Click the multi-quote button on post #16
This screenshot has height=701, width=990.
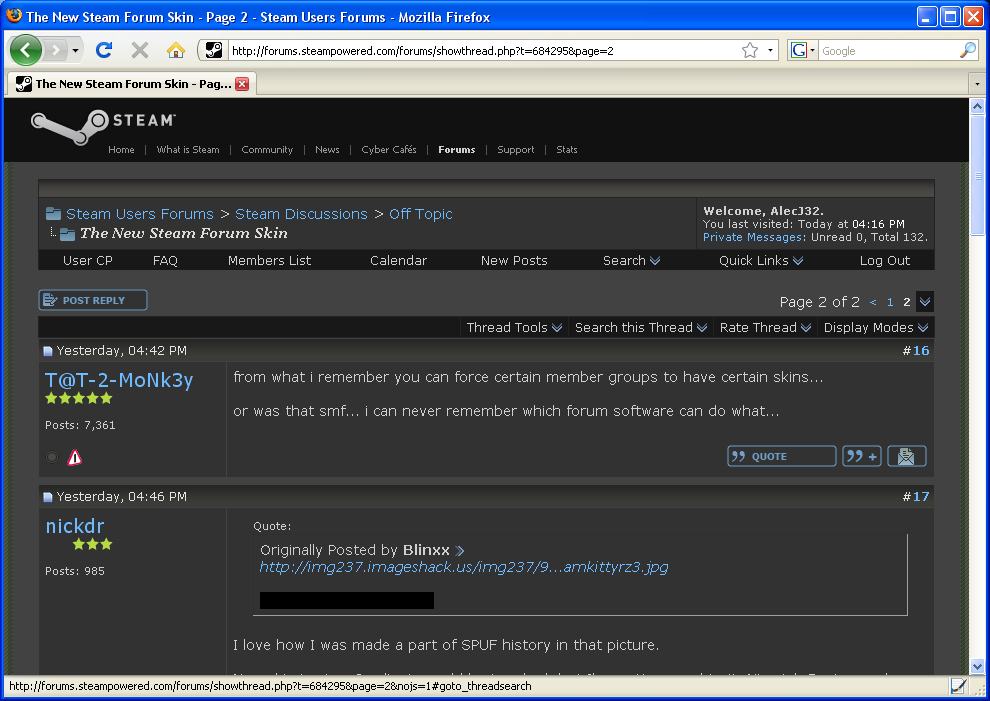pos(861,456)
